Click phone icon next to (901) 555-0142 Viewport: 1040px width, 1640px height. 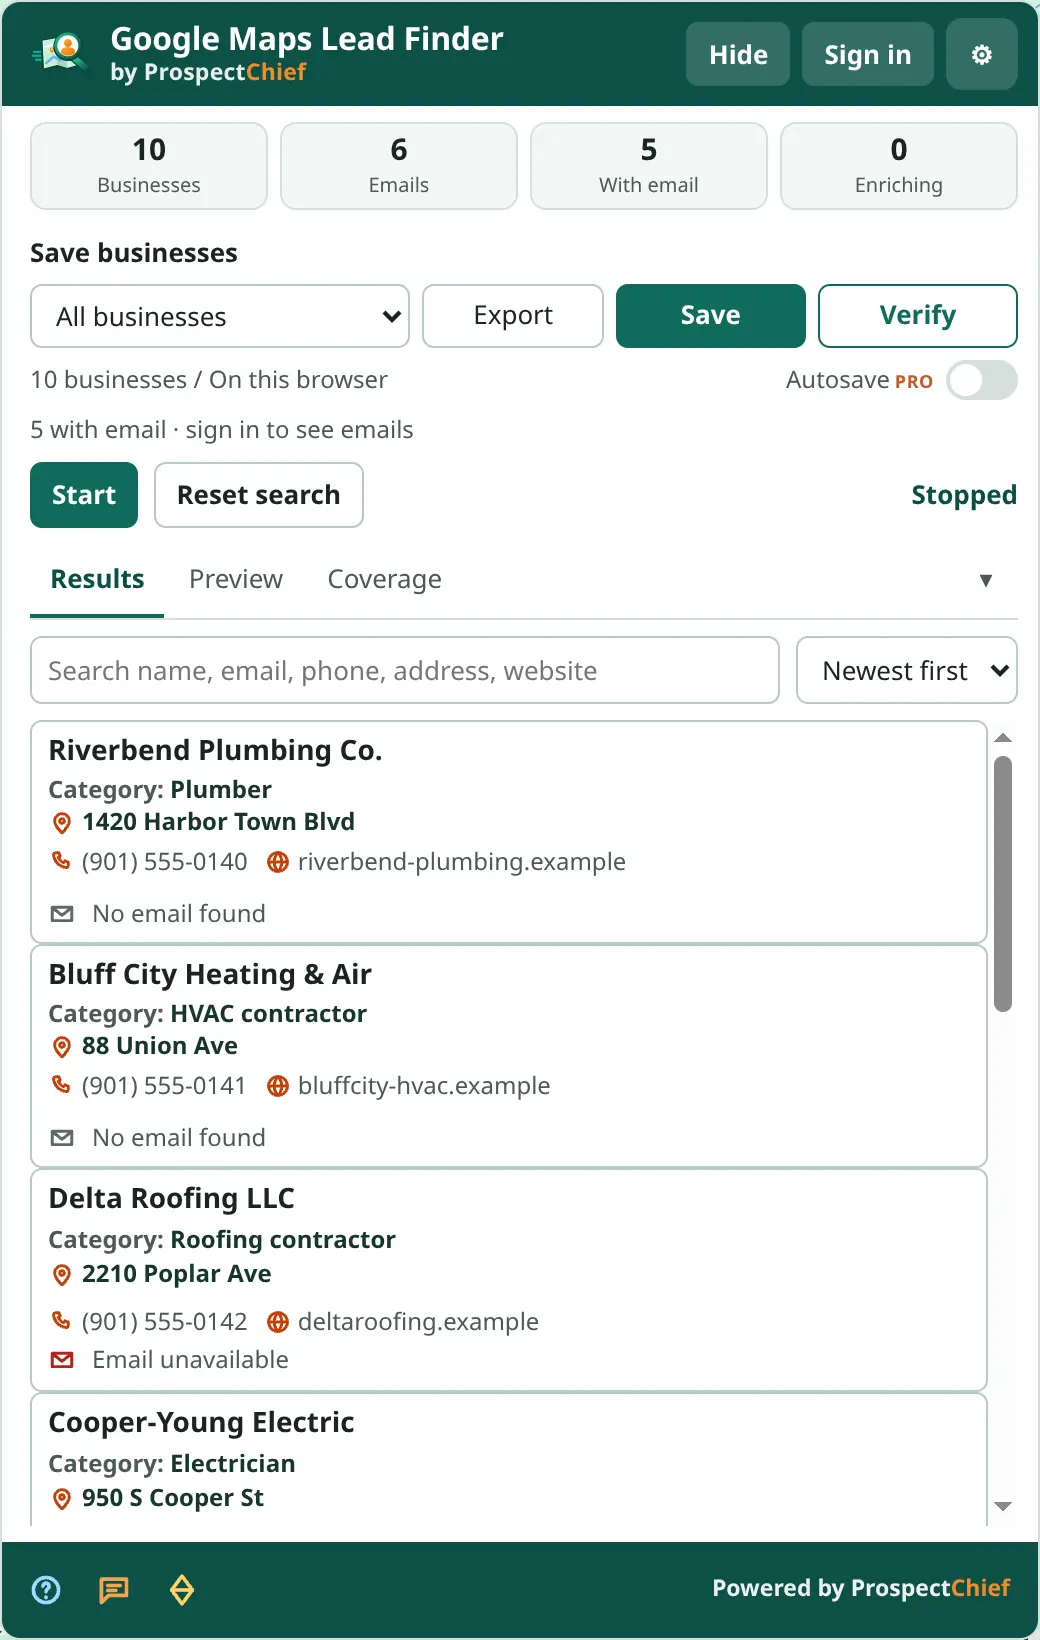[61, 1321]
